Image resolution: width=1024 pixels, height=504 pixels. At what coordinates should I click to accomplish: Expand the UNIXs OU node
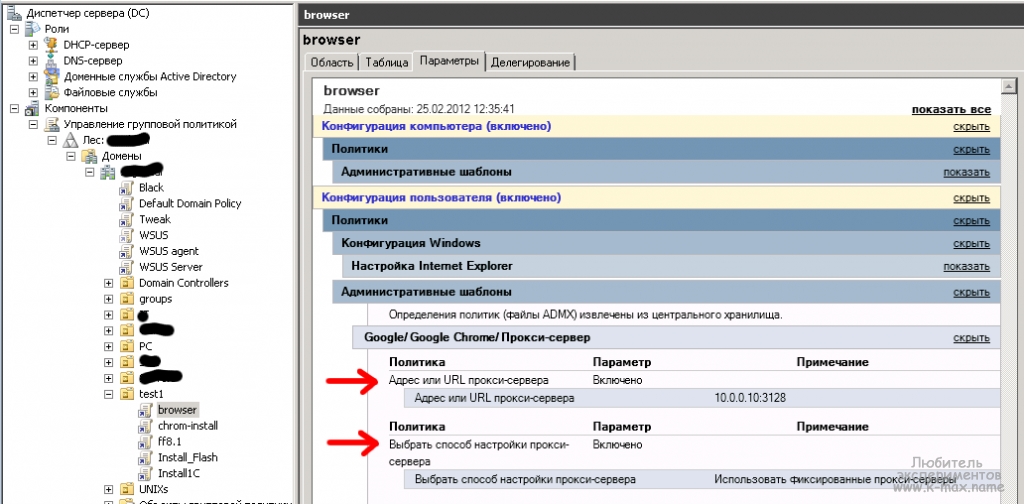[109, 489]
